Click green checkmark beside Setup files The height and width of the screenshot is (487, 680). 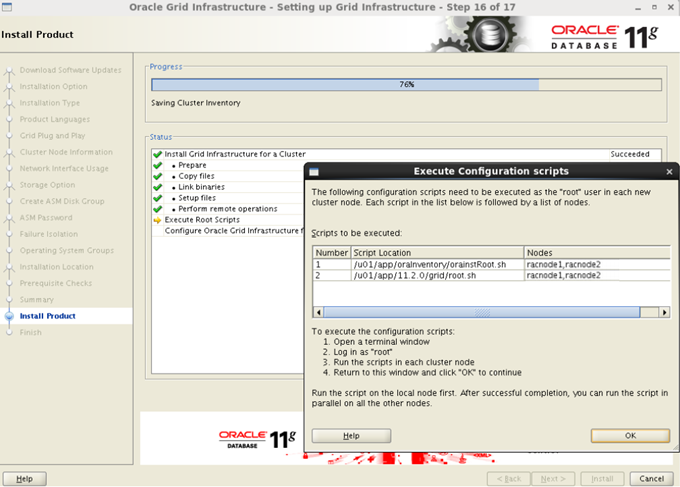click(x=157, y=198)
